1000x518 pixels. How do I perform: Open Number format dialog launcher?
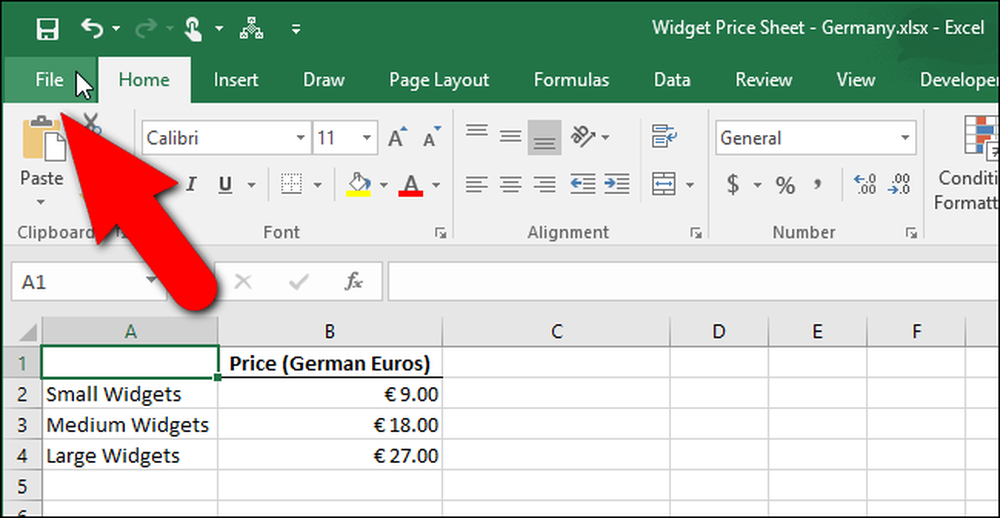(911, 233)
